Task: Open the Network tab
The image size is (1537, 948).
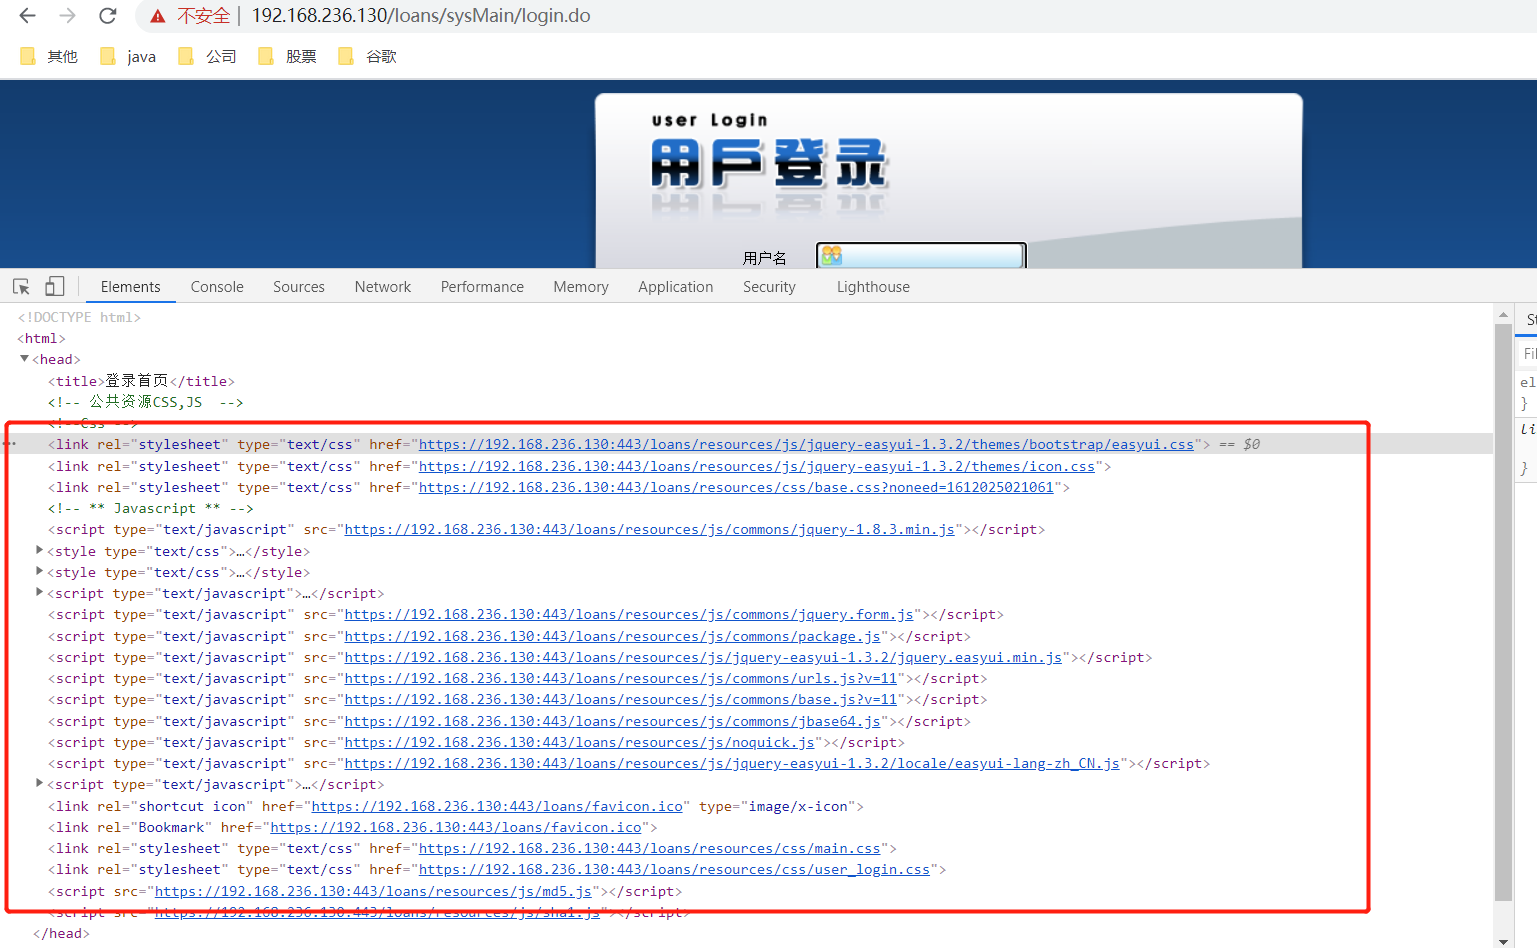Action: (382, 286)
